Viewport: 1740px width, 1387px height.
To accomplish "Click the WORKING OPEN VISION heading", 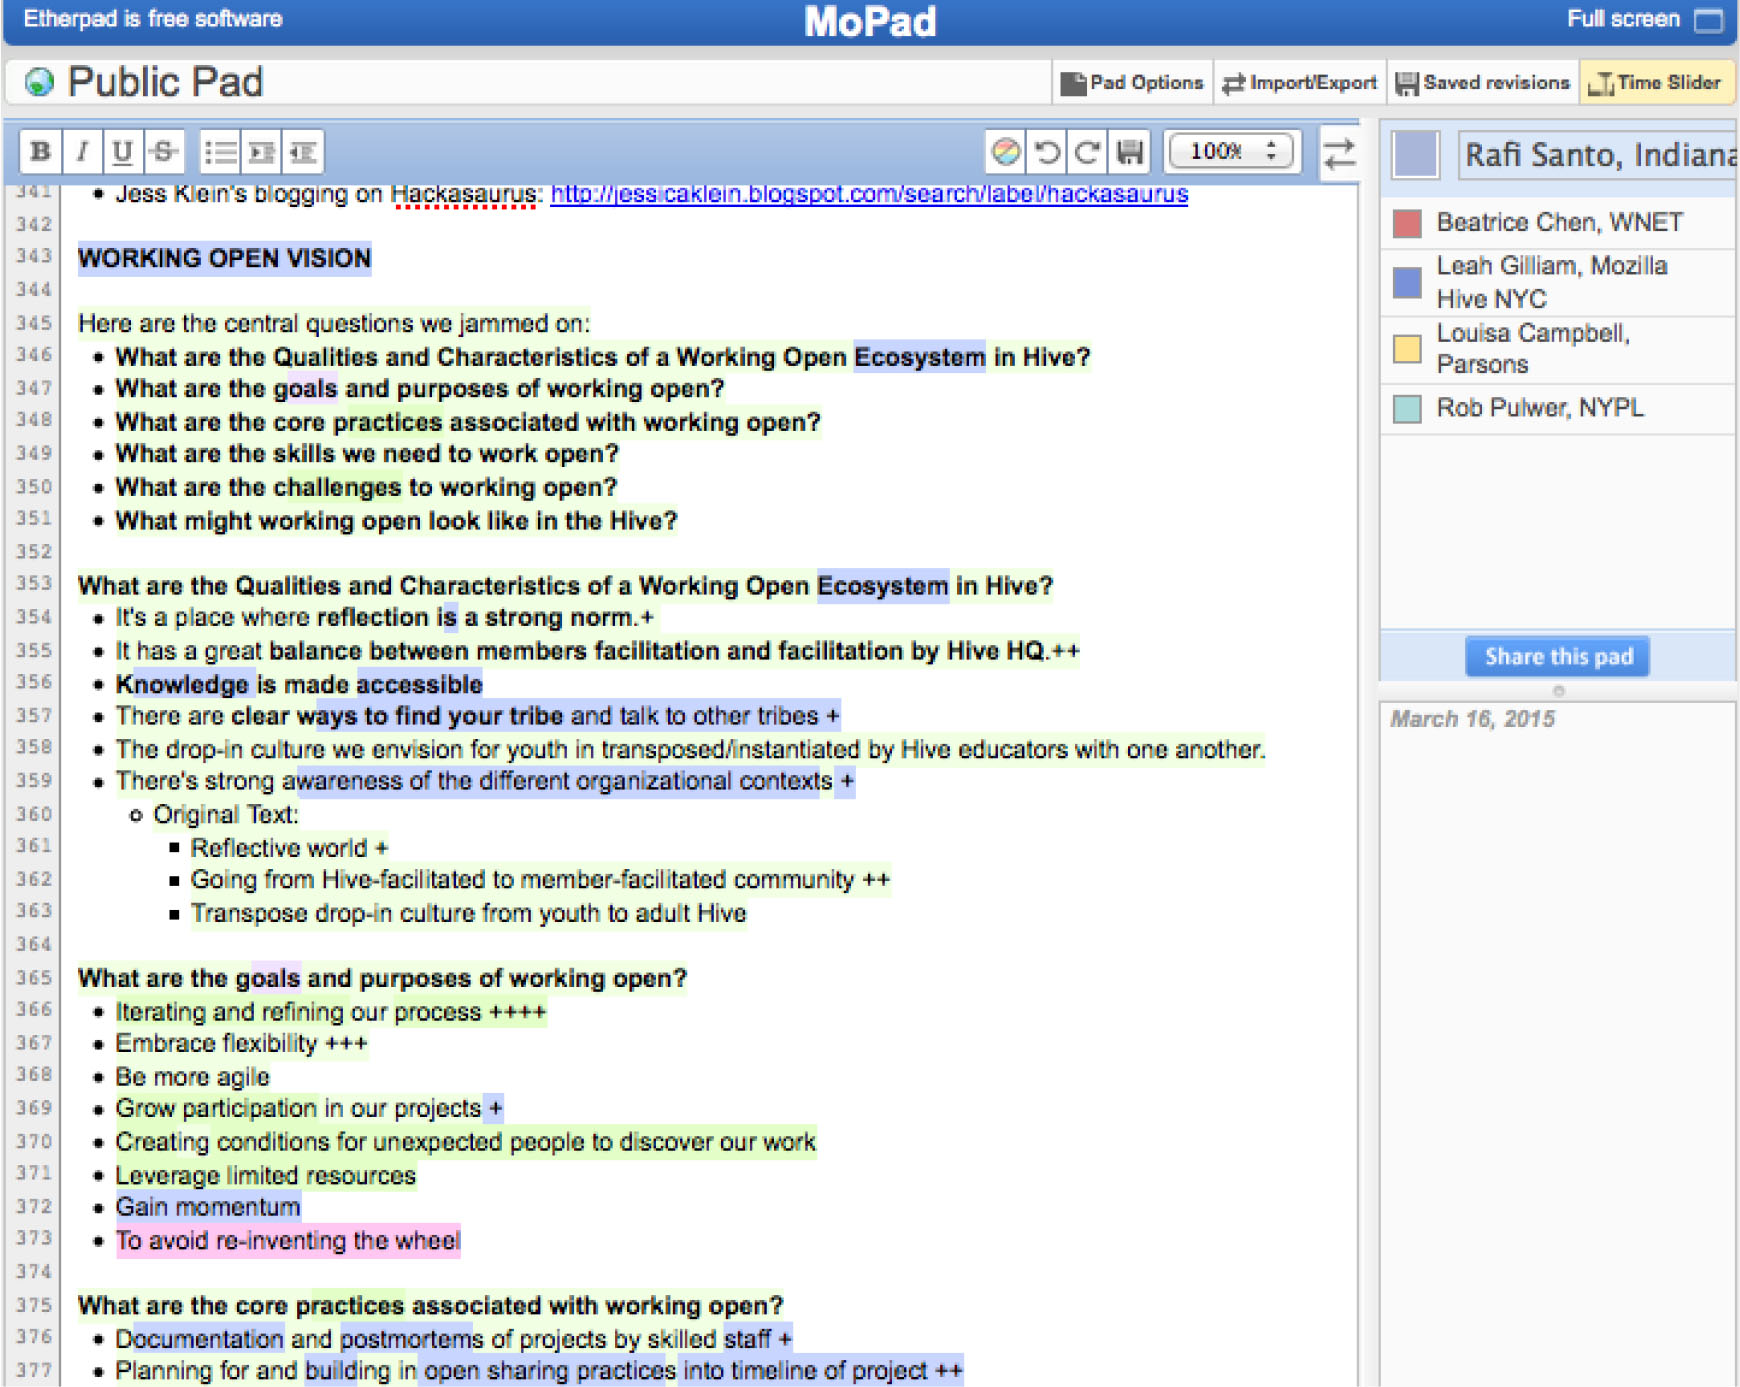I will pyautogui.click(x=225, y=258).
